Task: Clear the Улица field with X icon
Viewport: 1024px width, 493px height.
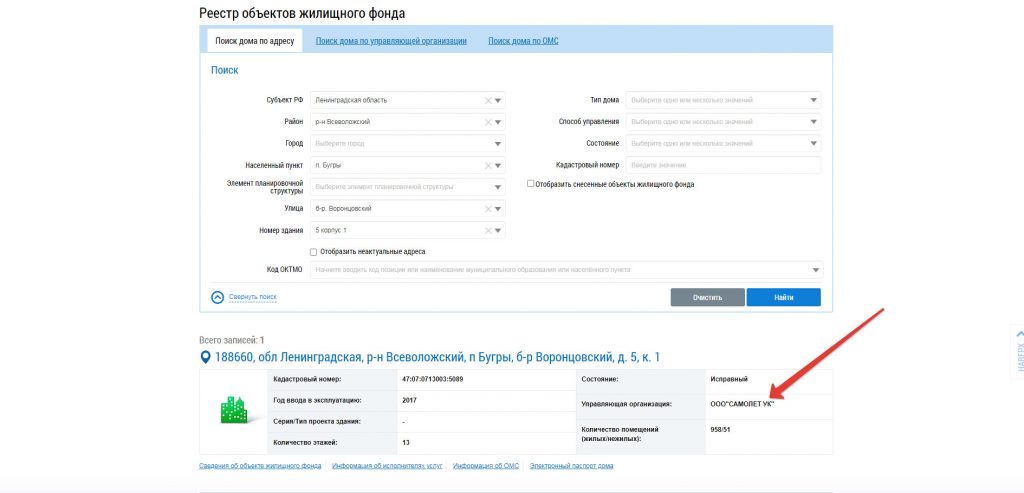Action: click(x=487, y=209)
